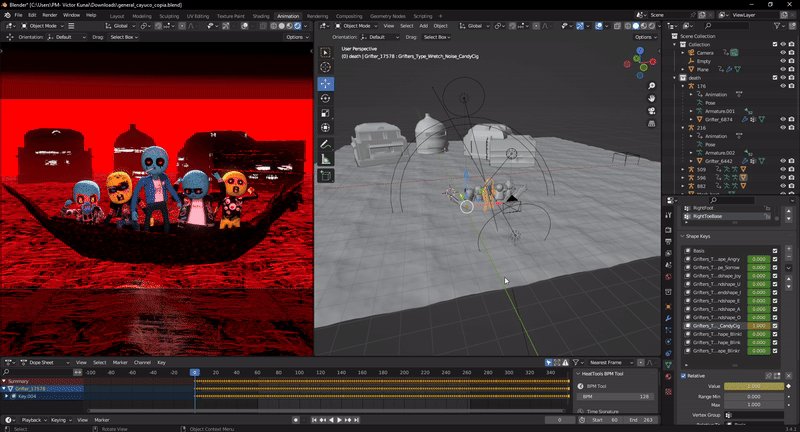Open the Tool properties tab
The height and width of the screenshot is (432, 800).
point(668,216)
